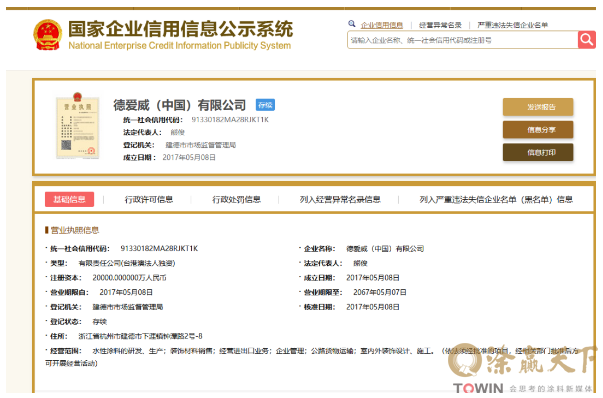Click the credit code in the header card
Viewport: 603px width, 398px height.
[x=230, y=120]
